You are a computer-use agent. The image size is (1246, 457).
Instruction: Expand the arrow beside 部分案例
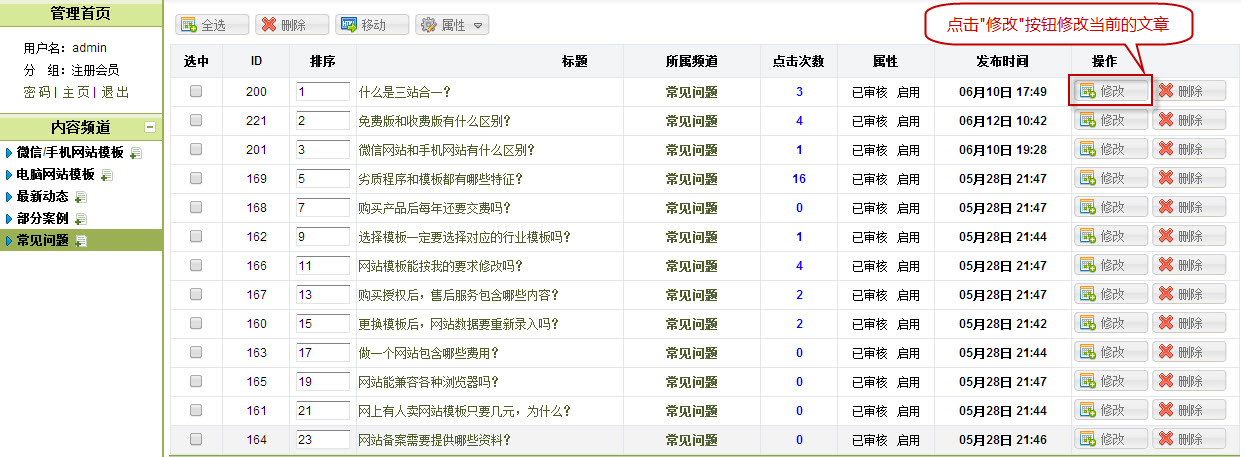click(x=8, y=219)
